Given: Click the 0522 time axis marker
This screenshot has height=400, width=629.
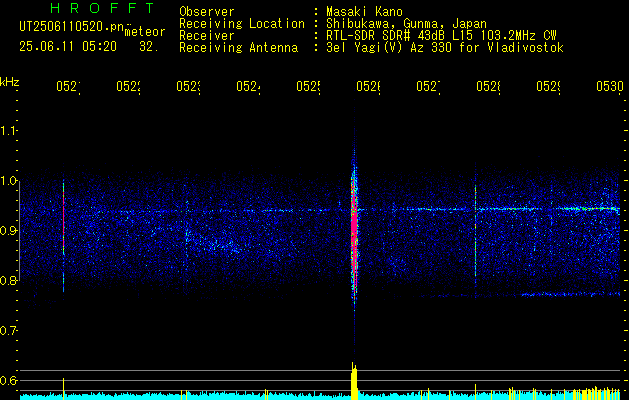Looking at the screenshot, I should pyautogui.click(x=128, y=86).
